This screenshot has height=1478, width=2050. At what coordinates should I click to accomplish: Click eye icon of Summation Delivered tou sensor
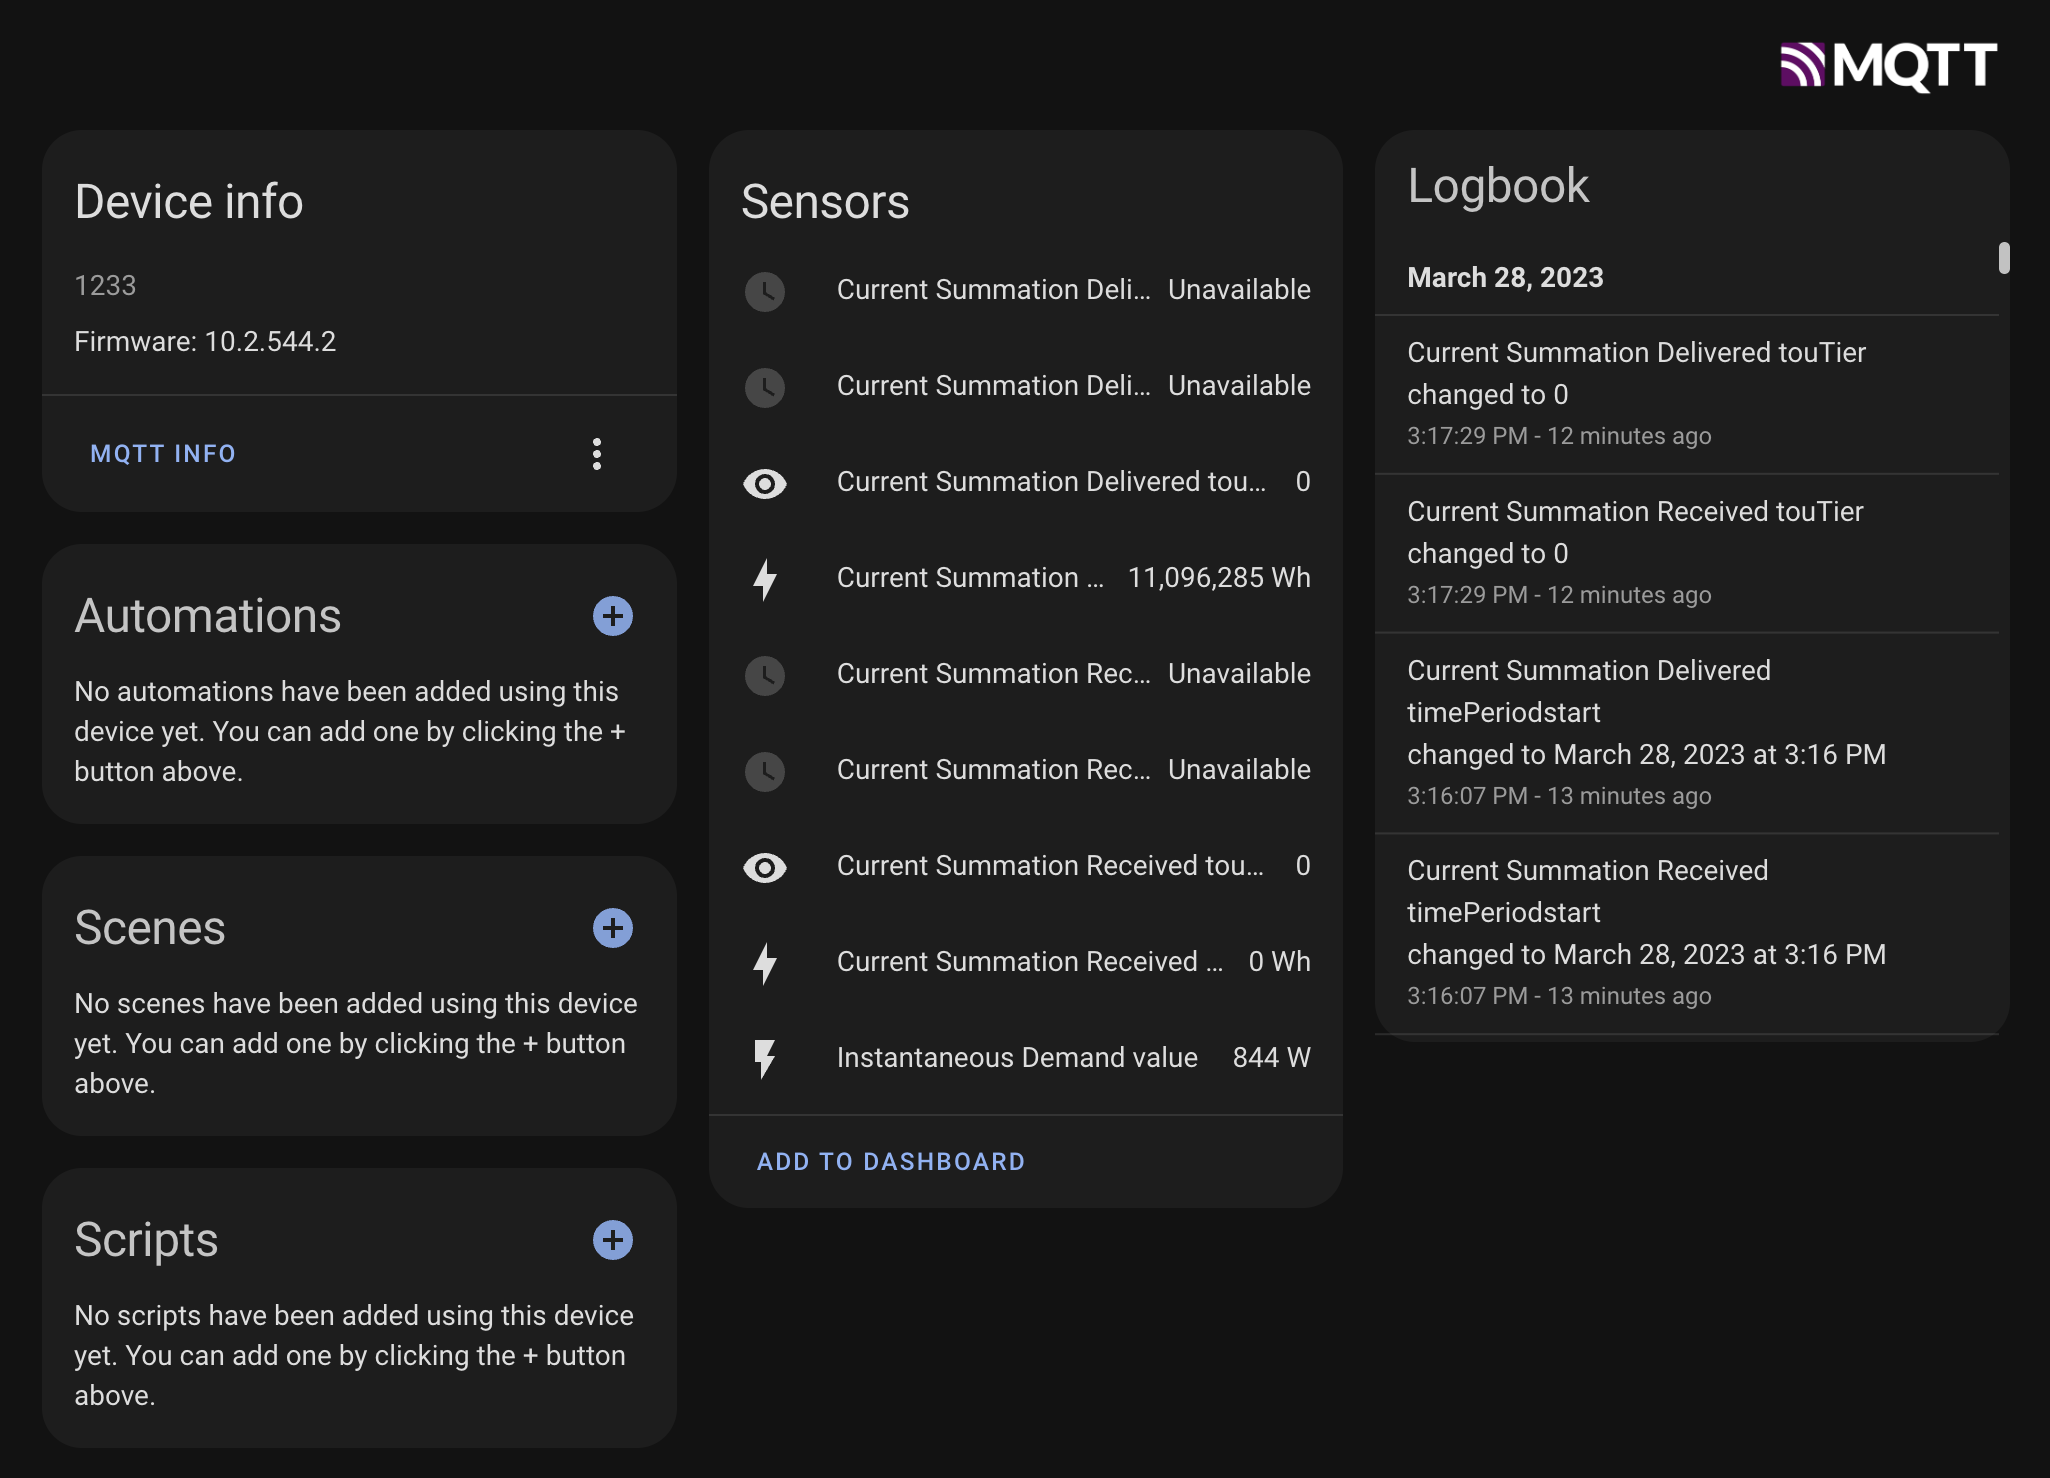point(765,484)
